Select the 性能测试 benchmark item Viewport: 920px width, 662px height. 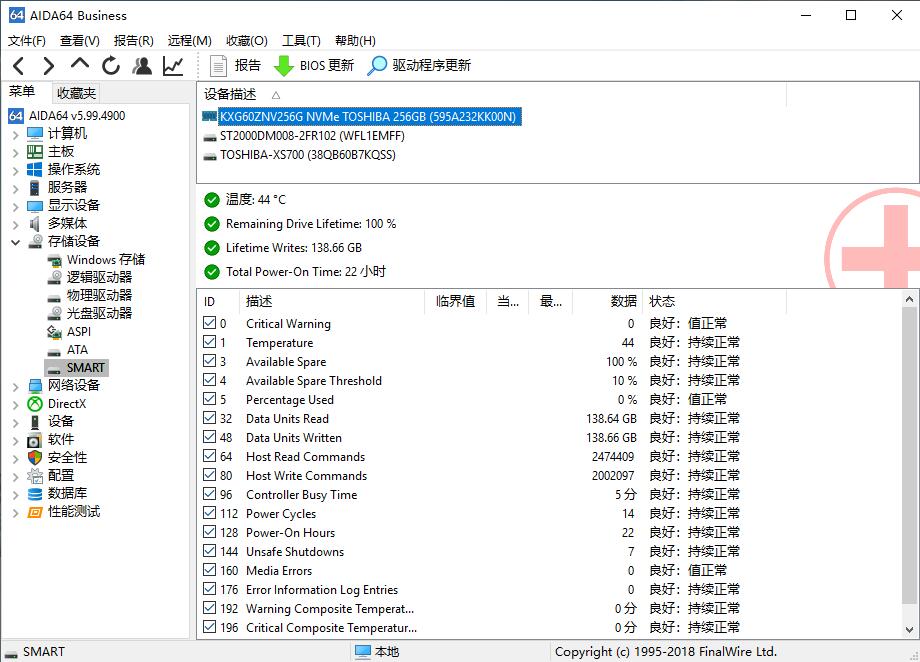coord(63,512)
